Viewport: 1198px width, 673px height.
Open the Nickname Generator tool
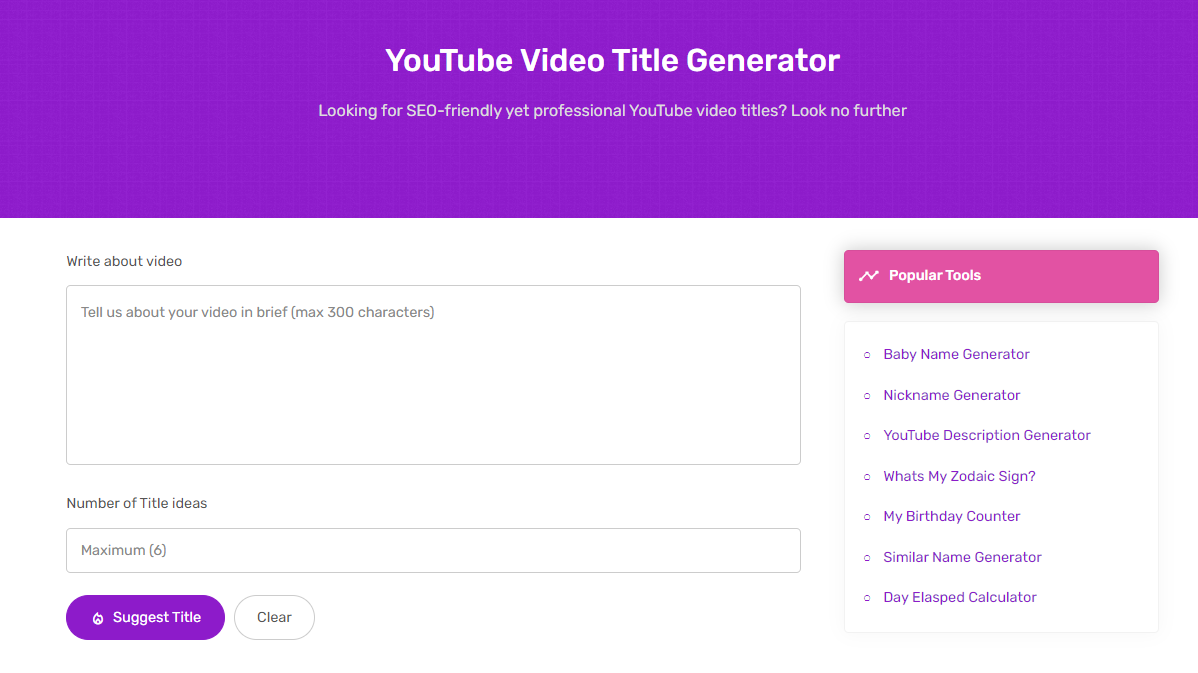(x=951, y=395)
